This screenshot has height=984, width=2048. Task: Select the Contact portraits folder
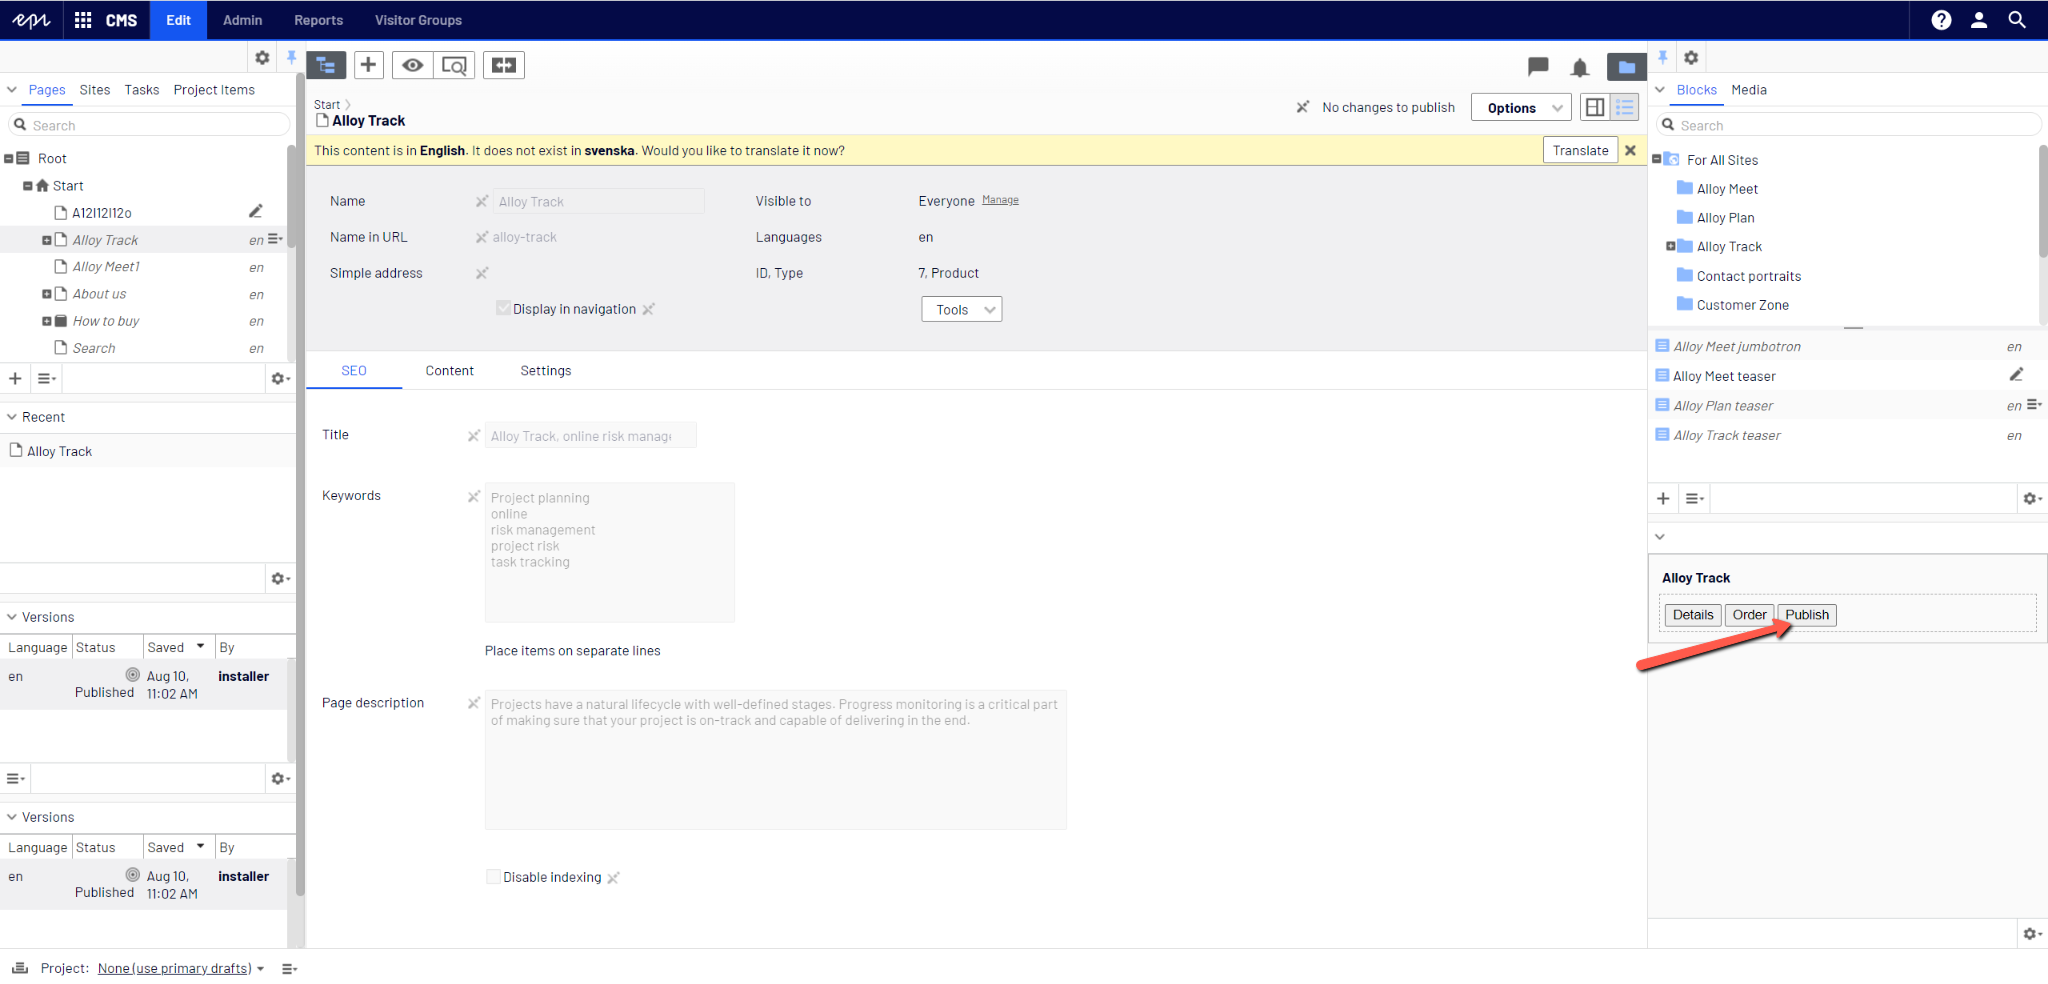tap(1748, 276)
